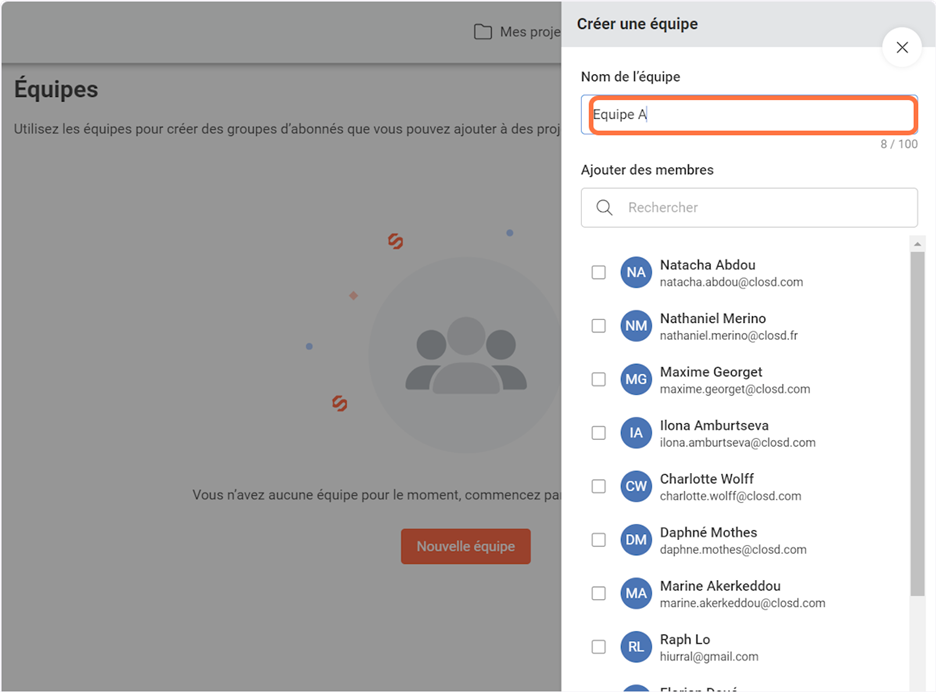Screen dimensions: 936x692
Task: Enable the checkbox for Marine Akerkeddou
Action: click(598, 593)
